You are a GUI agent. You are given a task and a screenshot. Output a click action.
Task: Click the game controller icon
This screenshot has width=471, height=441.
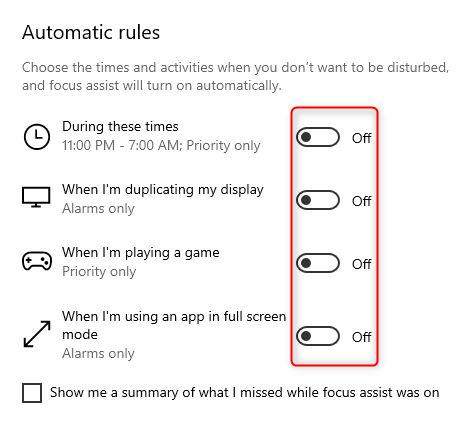[x=37, y=260]
